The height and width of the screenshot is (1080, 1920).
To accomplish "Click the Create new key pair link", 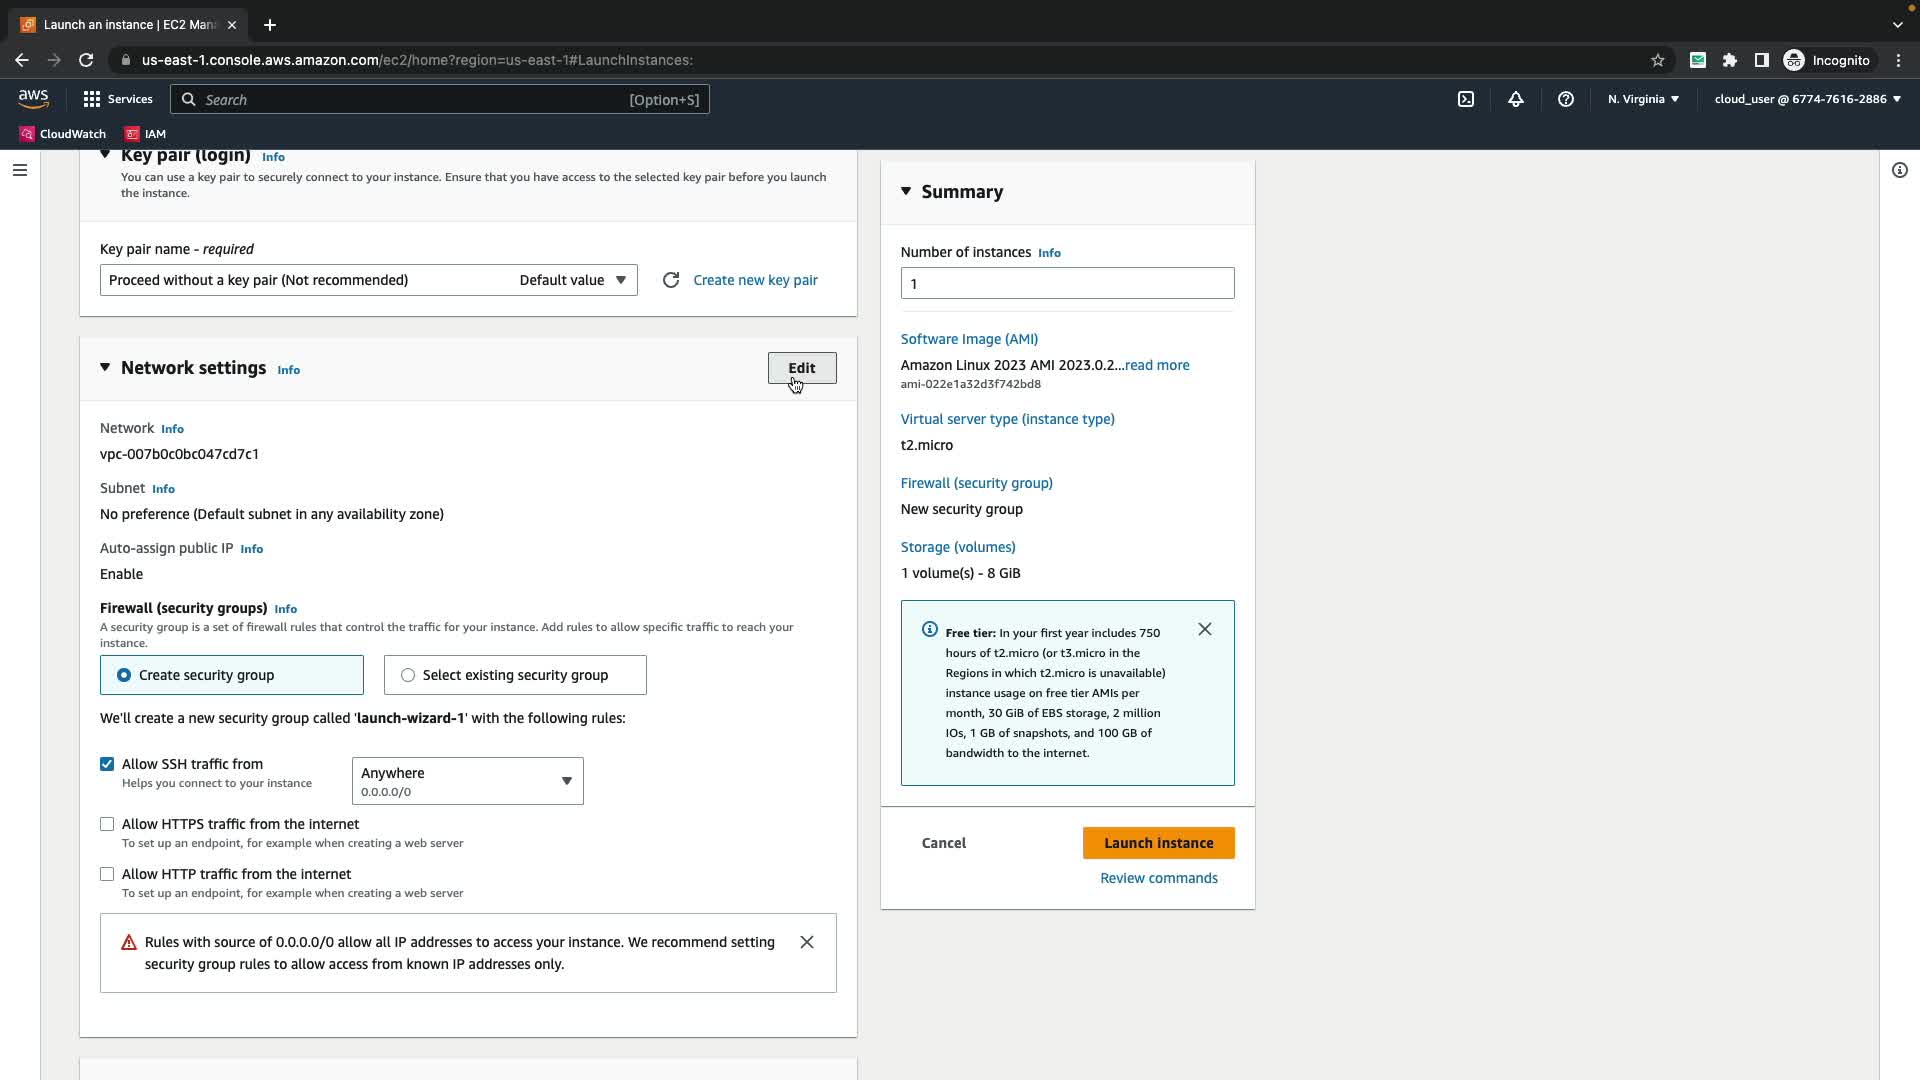I will [x=755, y=280].
